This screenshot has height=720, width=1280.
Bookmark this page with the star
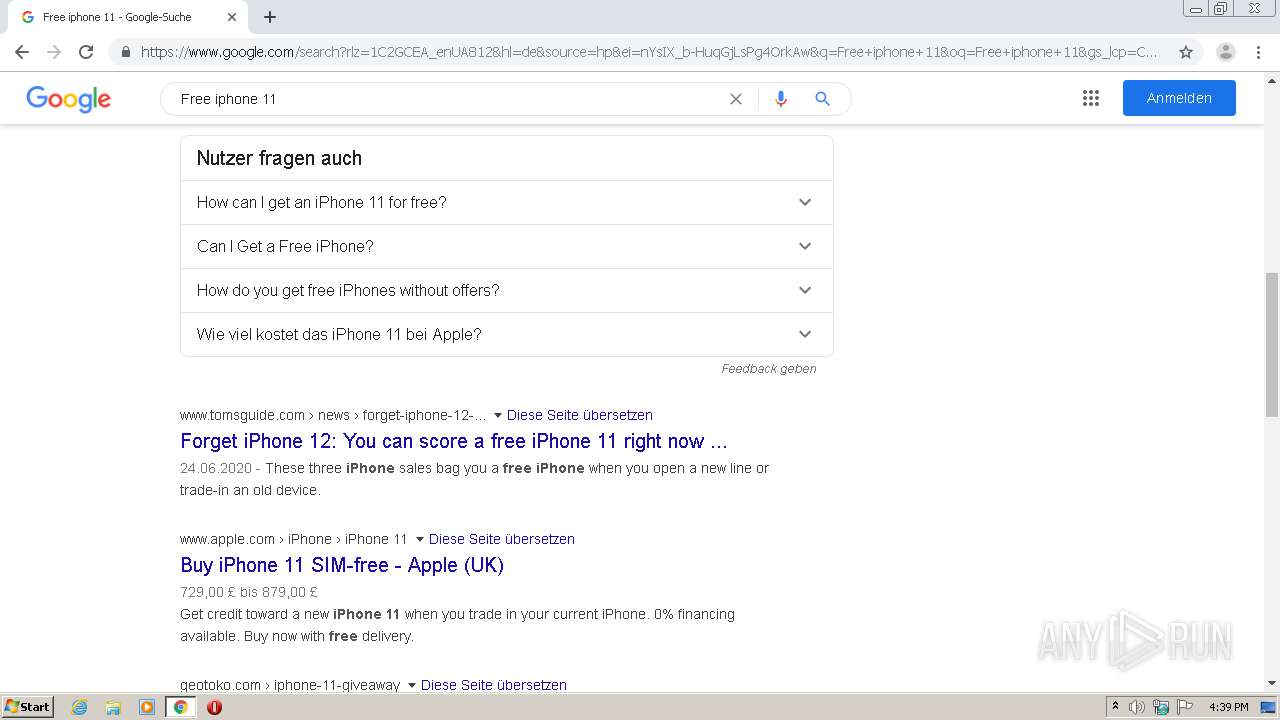(x=1186, y=52)
